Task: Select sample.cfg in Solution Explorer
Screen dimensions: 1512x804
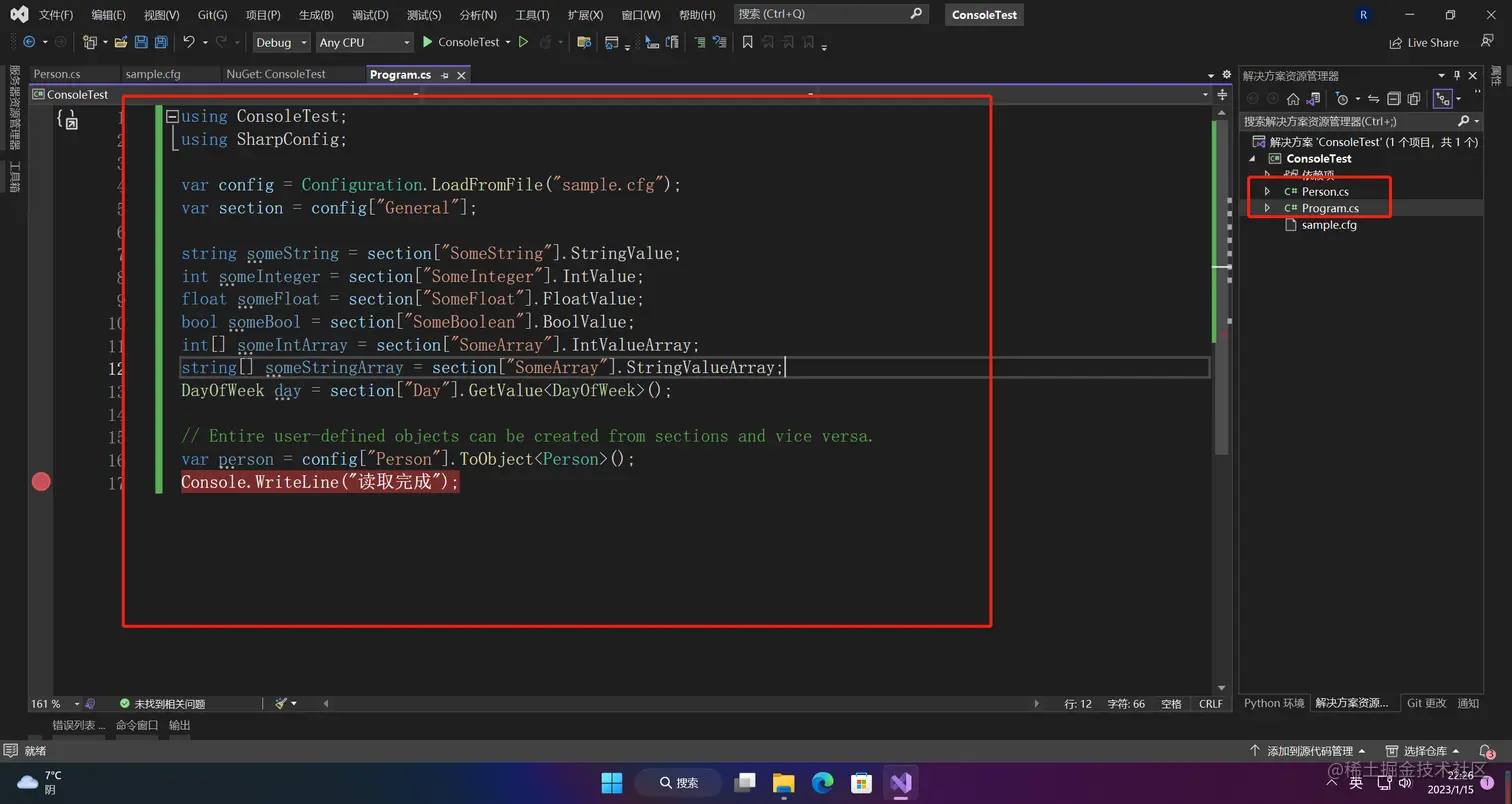Action: click(1328, 225)
